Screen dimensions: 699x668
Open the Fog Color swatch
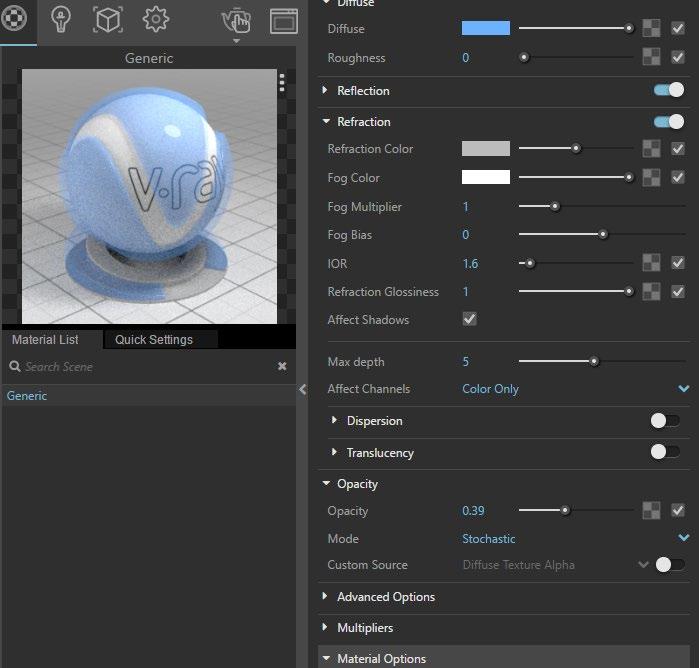click(x=486, y=177)
